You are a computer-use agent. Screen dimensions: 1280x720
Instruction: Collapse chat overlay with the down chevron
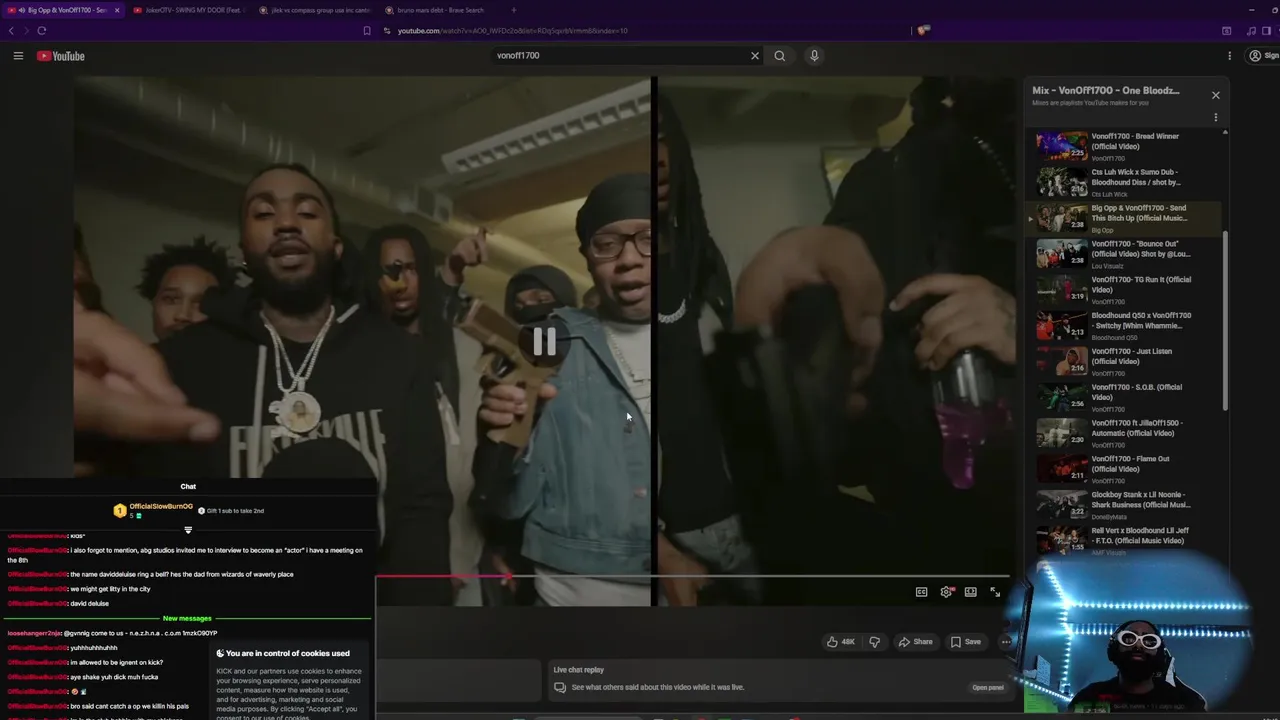(188, 530)
